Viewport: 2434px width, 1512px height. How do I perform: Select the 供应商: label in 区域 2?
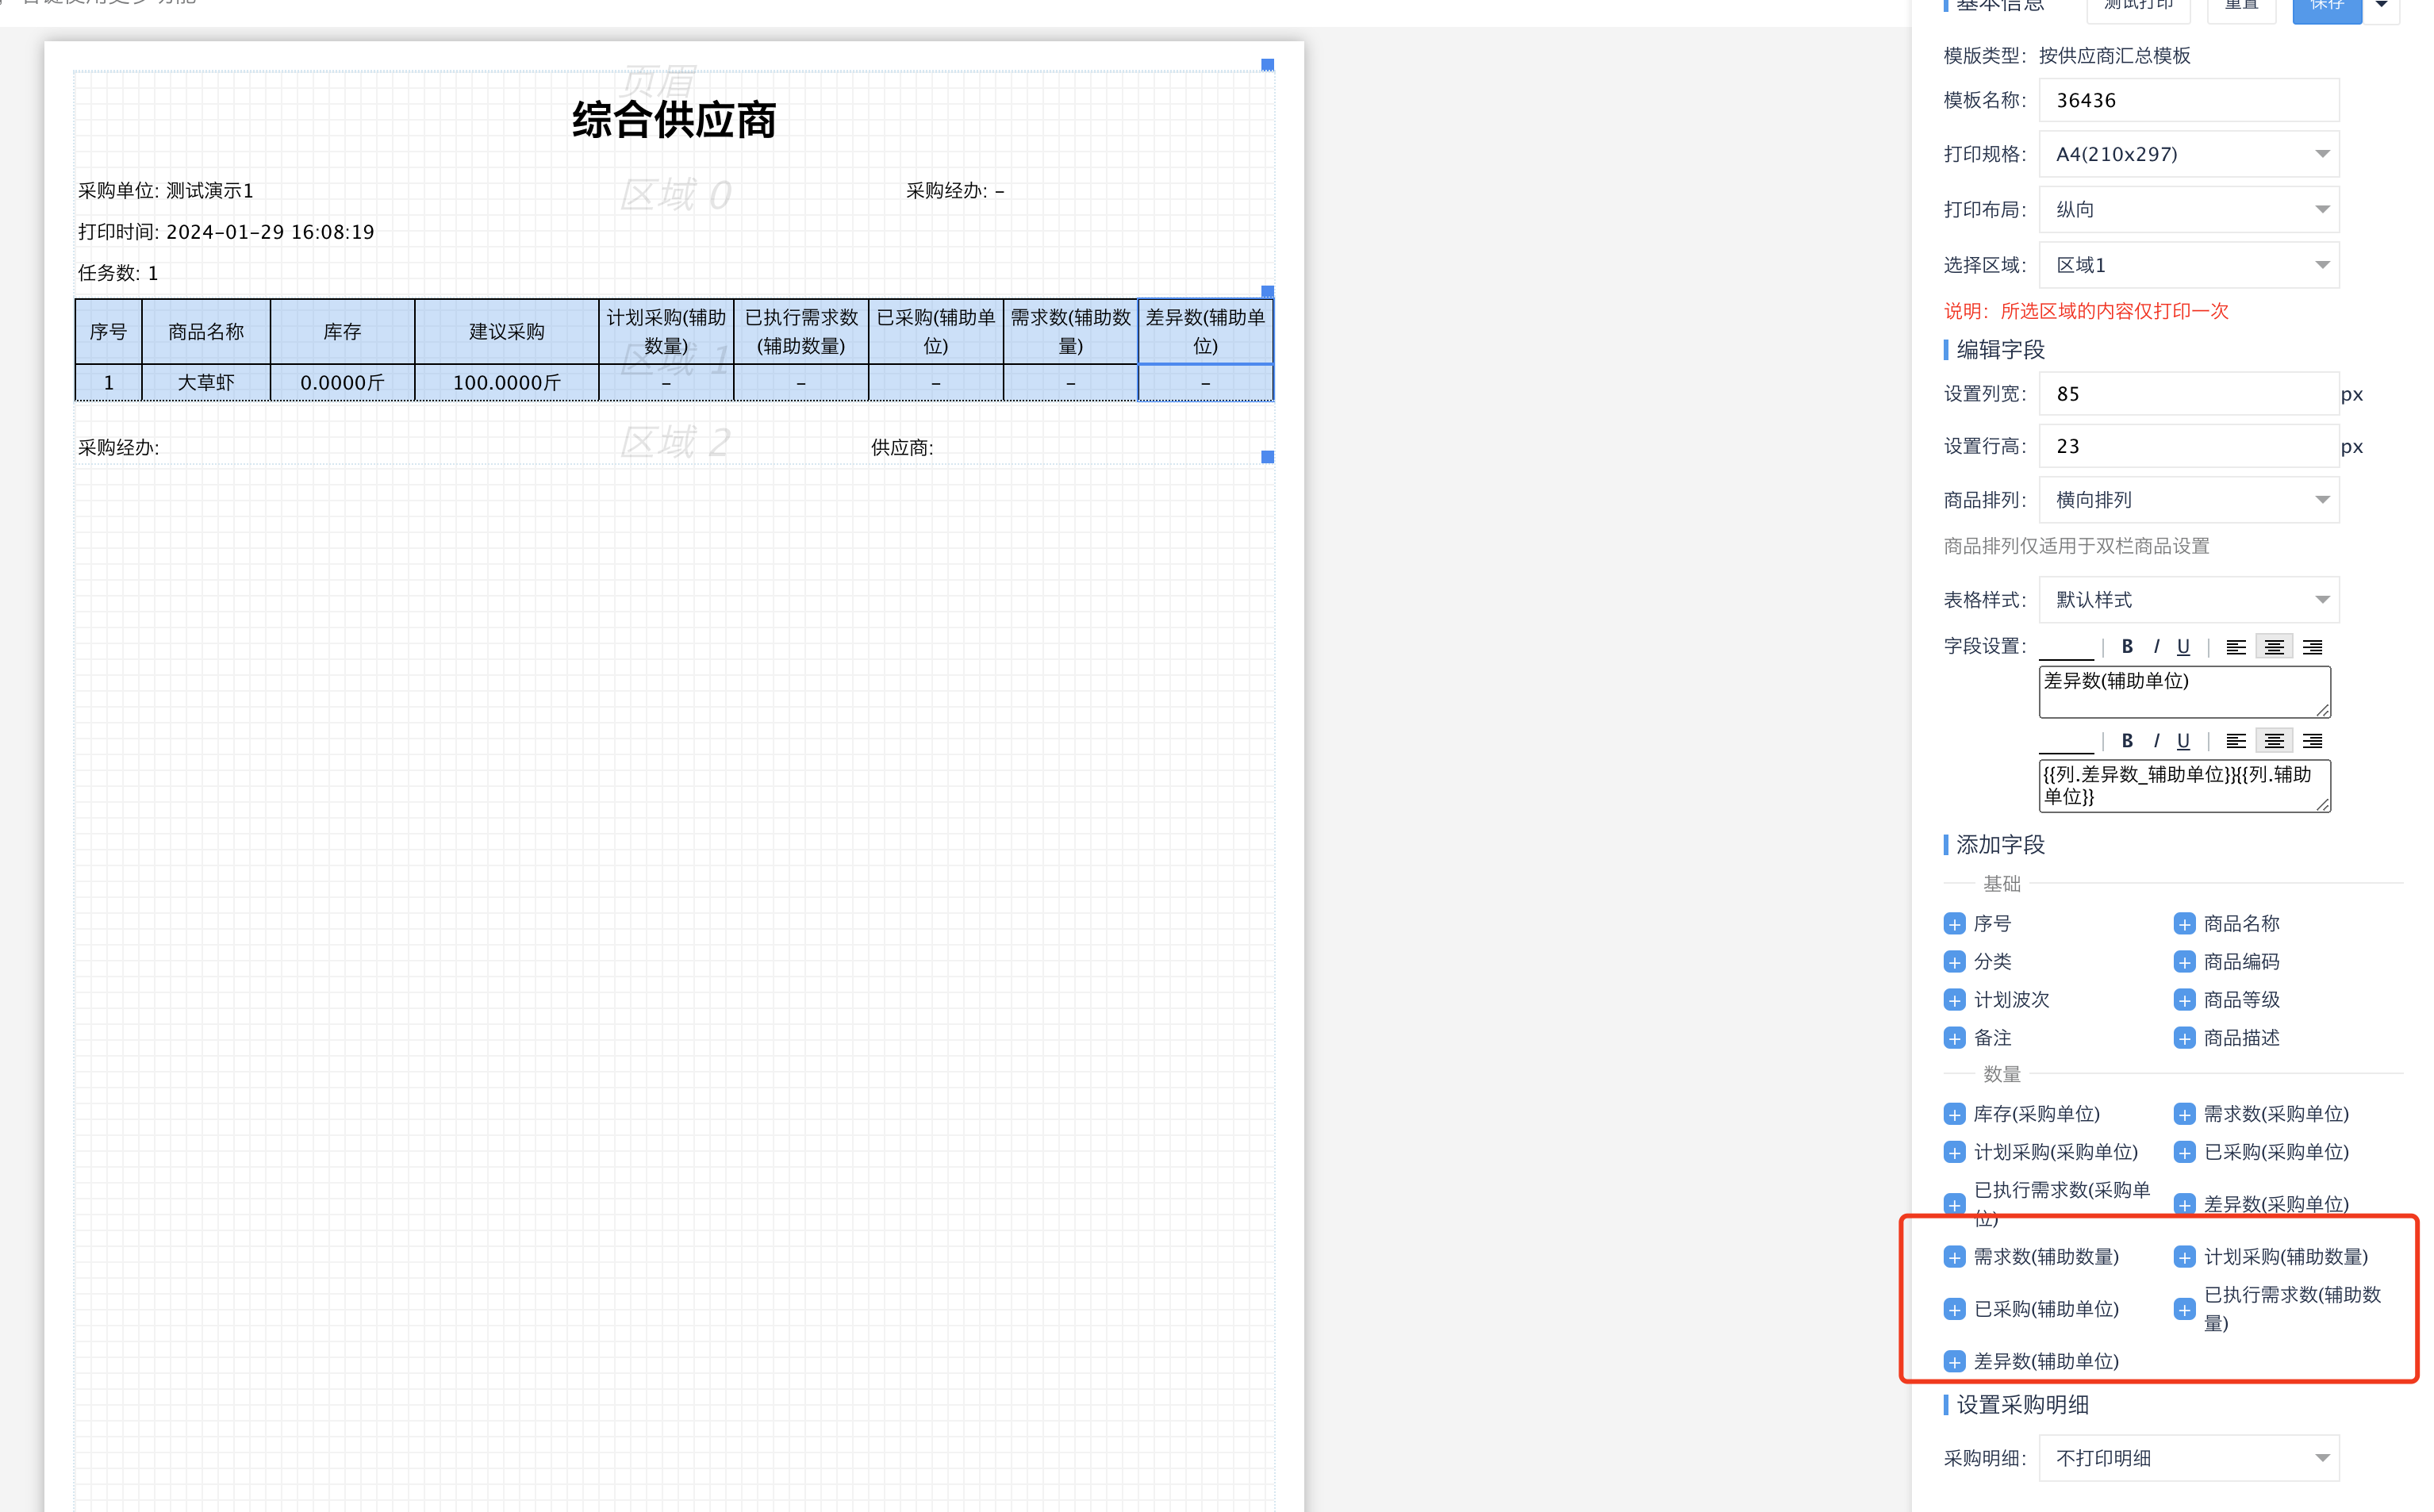click(902, 447)
